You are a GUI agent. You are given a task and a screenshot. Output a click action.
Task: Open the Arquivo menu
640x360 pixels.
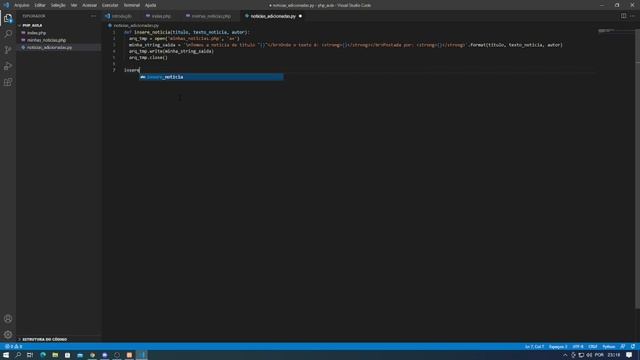pyautogui.click(x=22, y=5)
